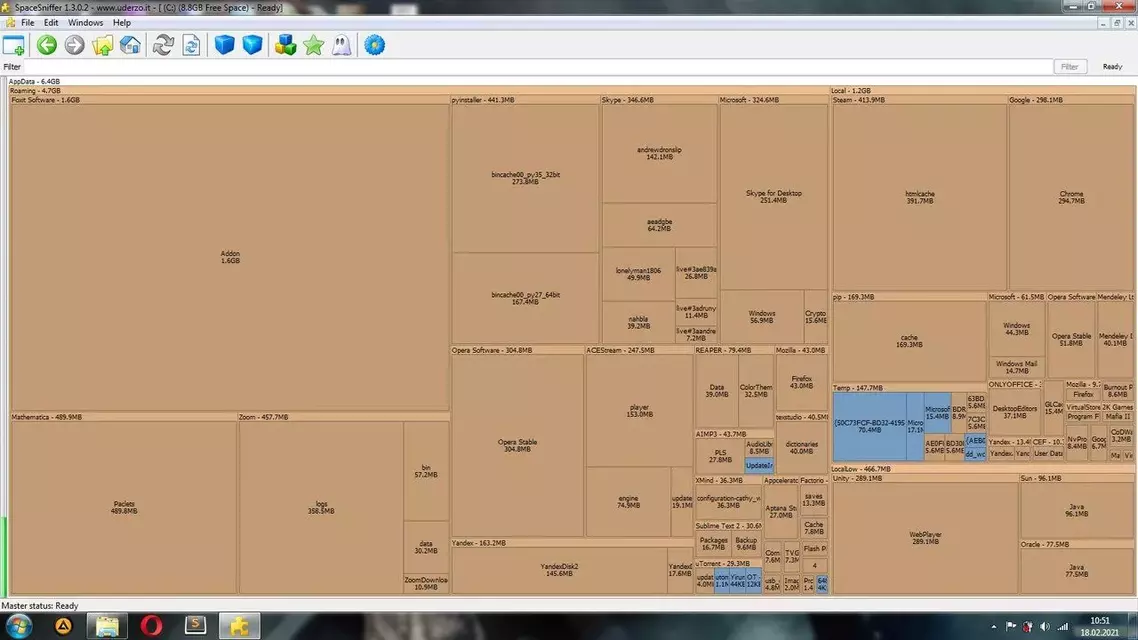Open AIMP from the taskbar

coord(63,625)
